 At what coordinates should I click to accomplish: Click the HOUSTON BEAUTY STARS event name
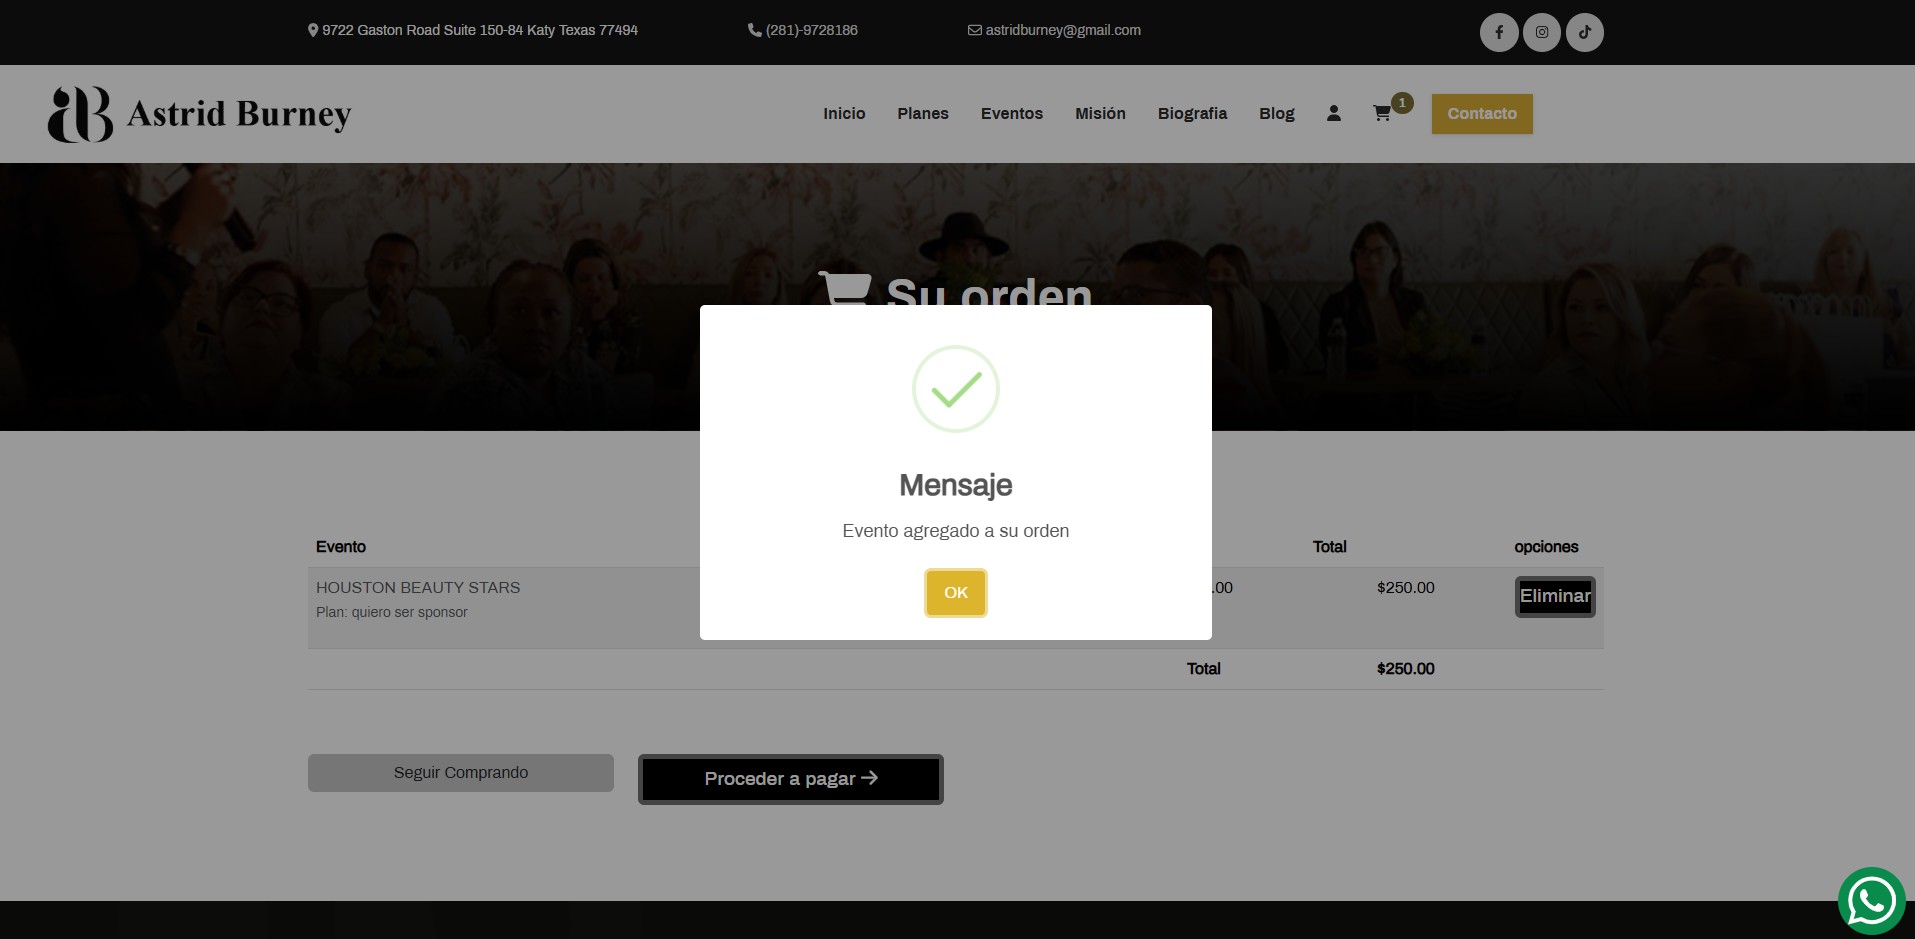[x=418, y=588]
